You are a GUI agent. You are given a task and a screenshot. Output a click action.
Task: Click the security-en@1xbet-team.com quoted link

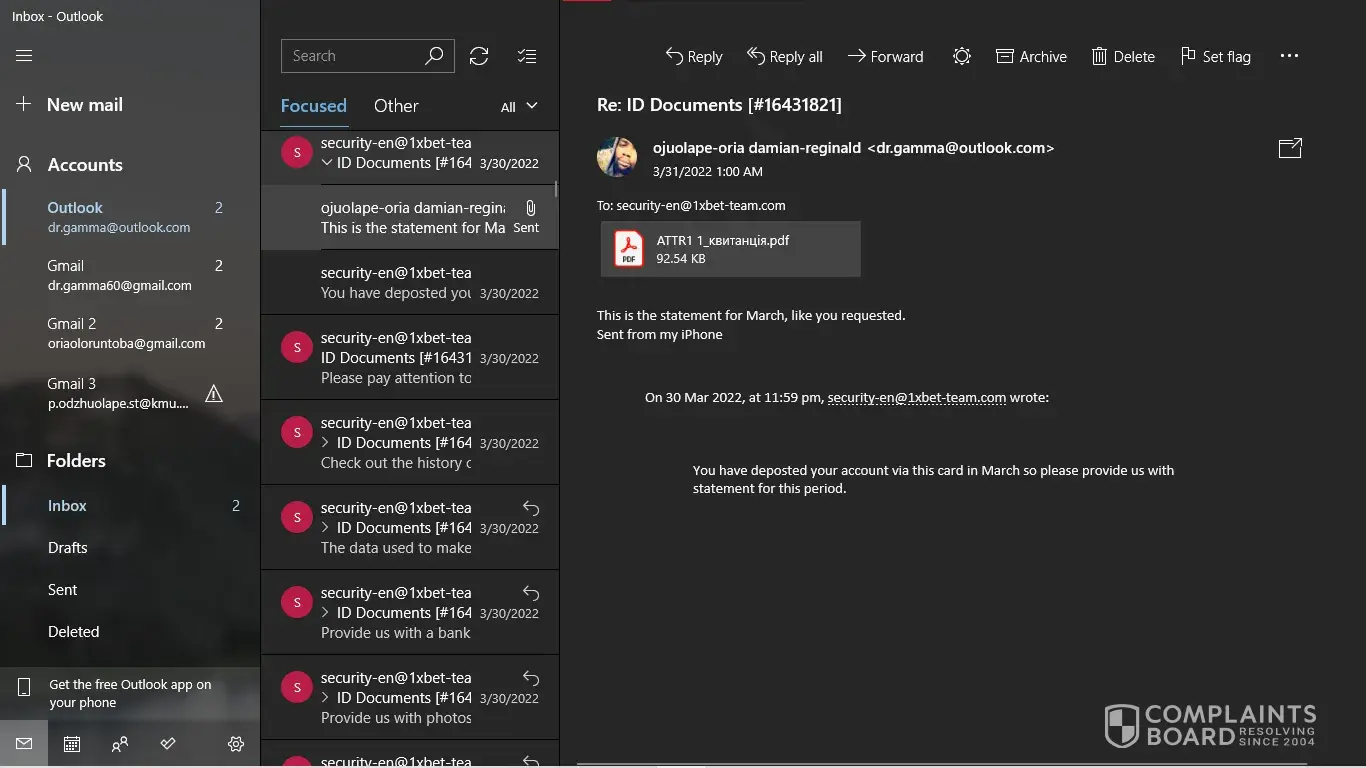(916, 398)
